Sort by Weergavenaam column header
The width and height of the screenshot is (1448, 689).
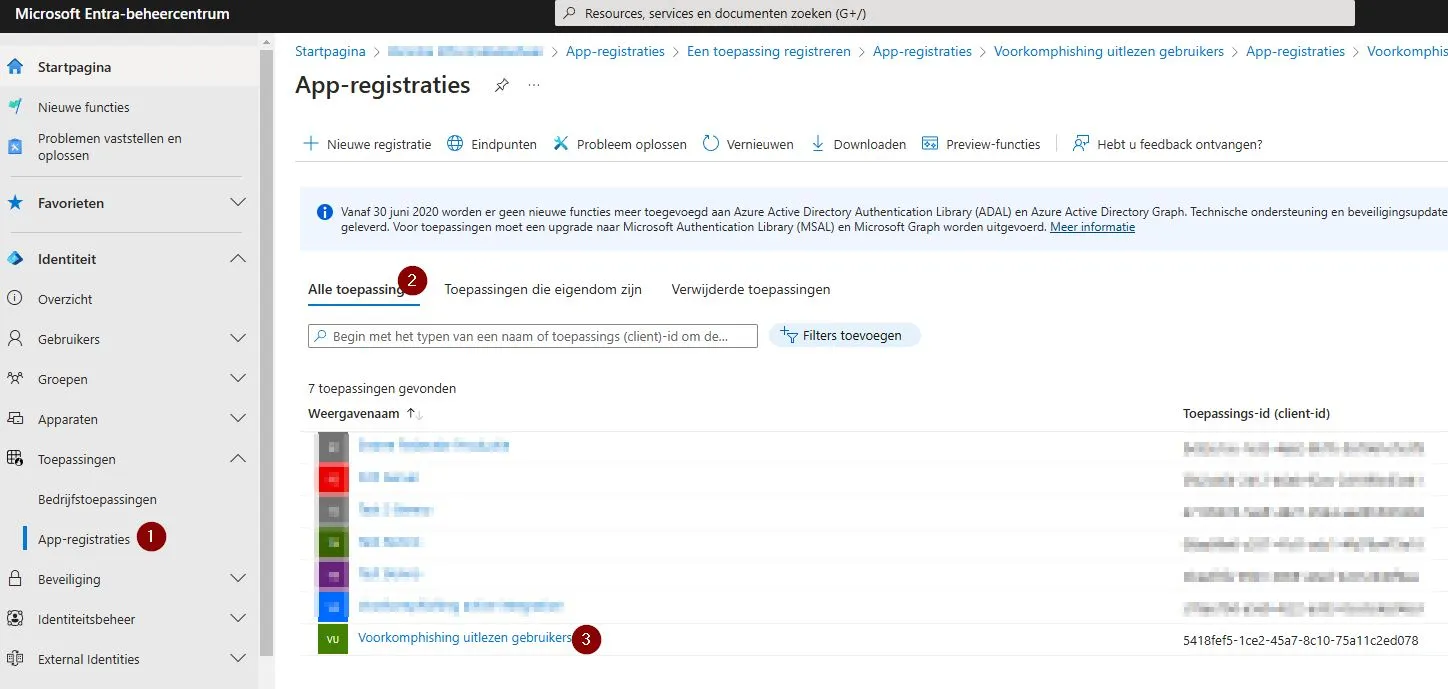(x=354, y=413)
